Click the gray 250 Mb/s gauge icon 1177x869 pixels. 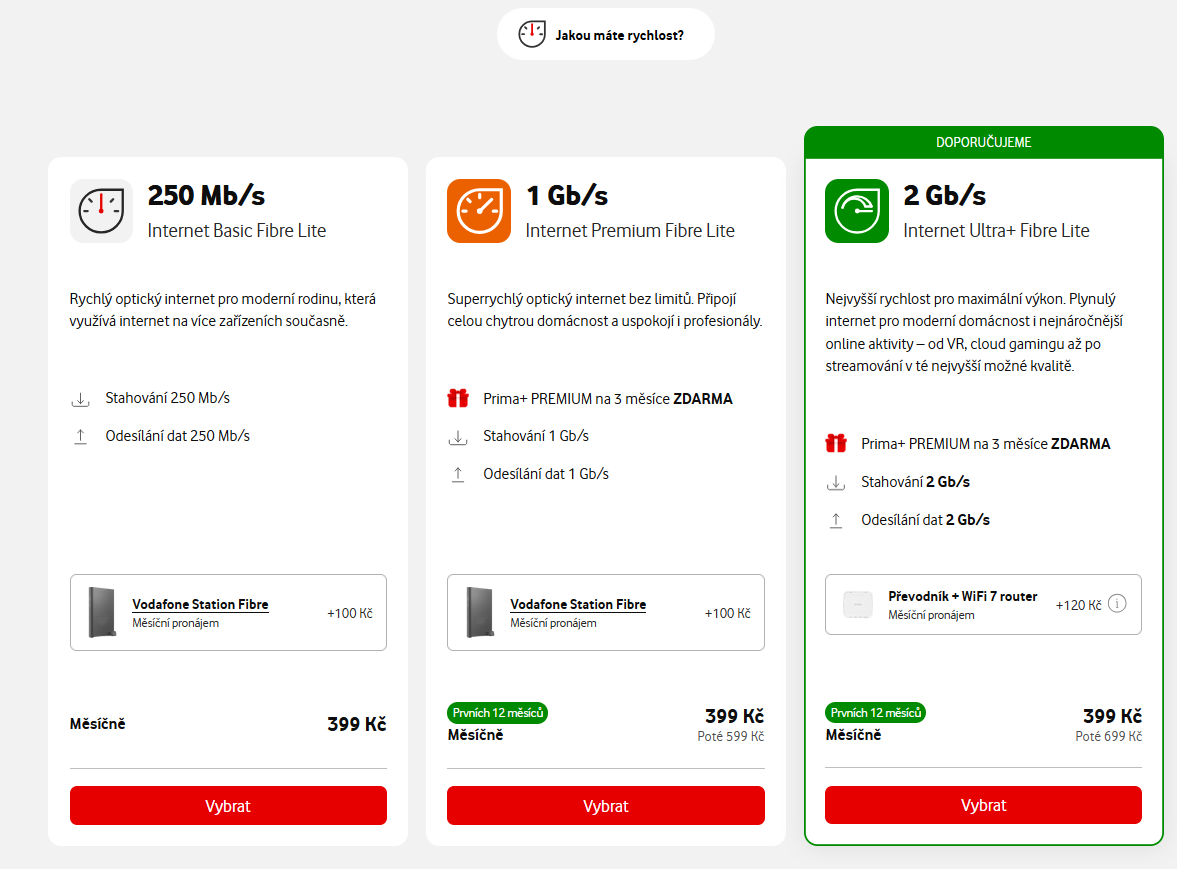pos(101,211)
